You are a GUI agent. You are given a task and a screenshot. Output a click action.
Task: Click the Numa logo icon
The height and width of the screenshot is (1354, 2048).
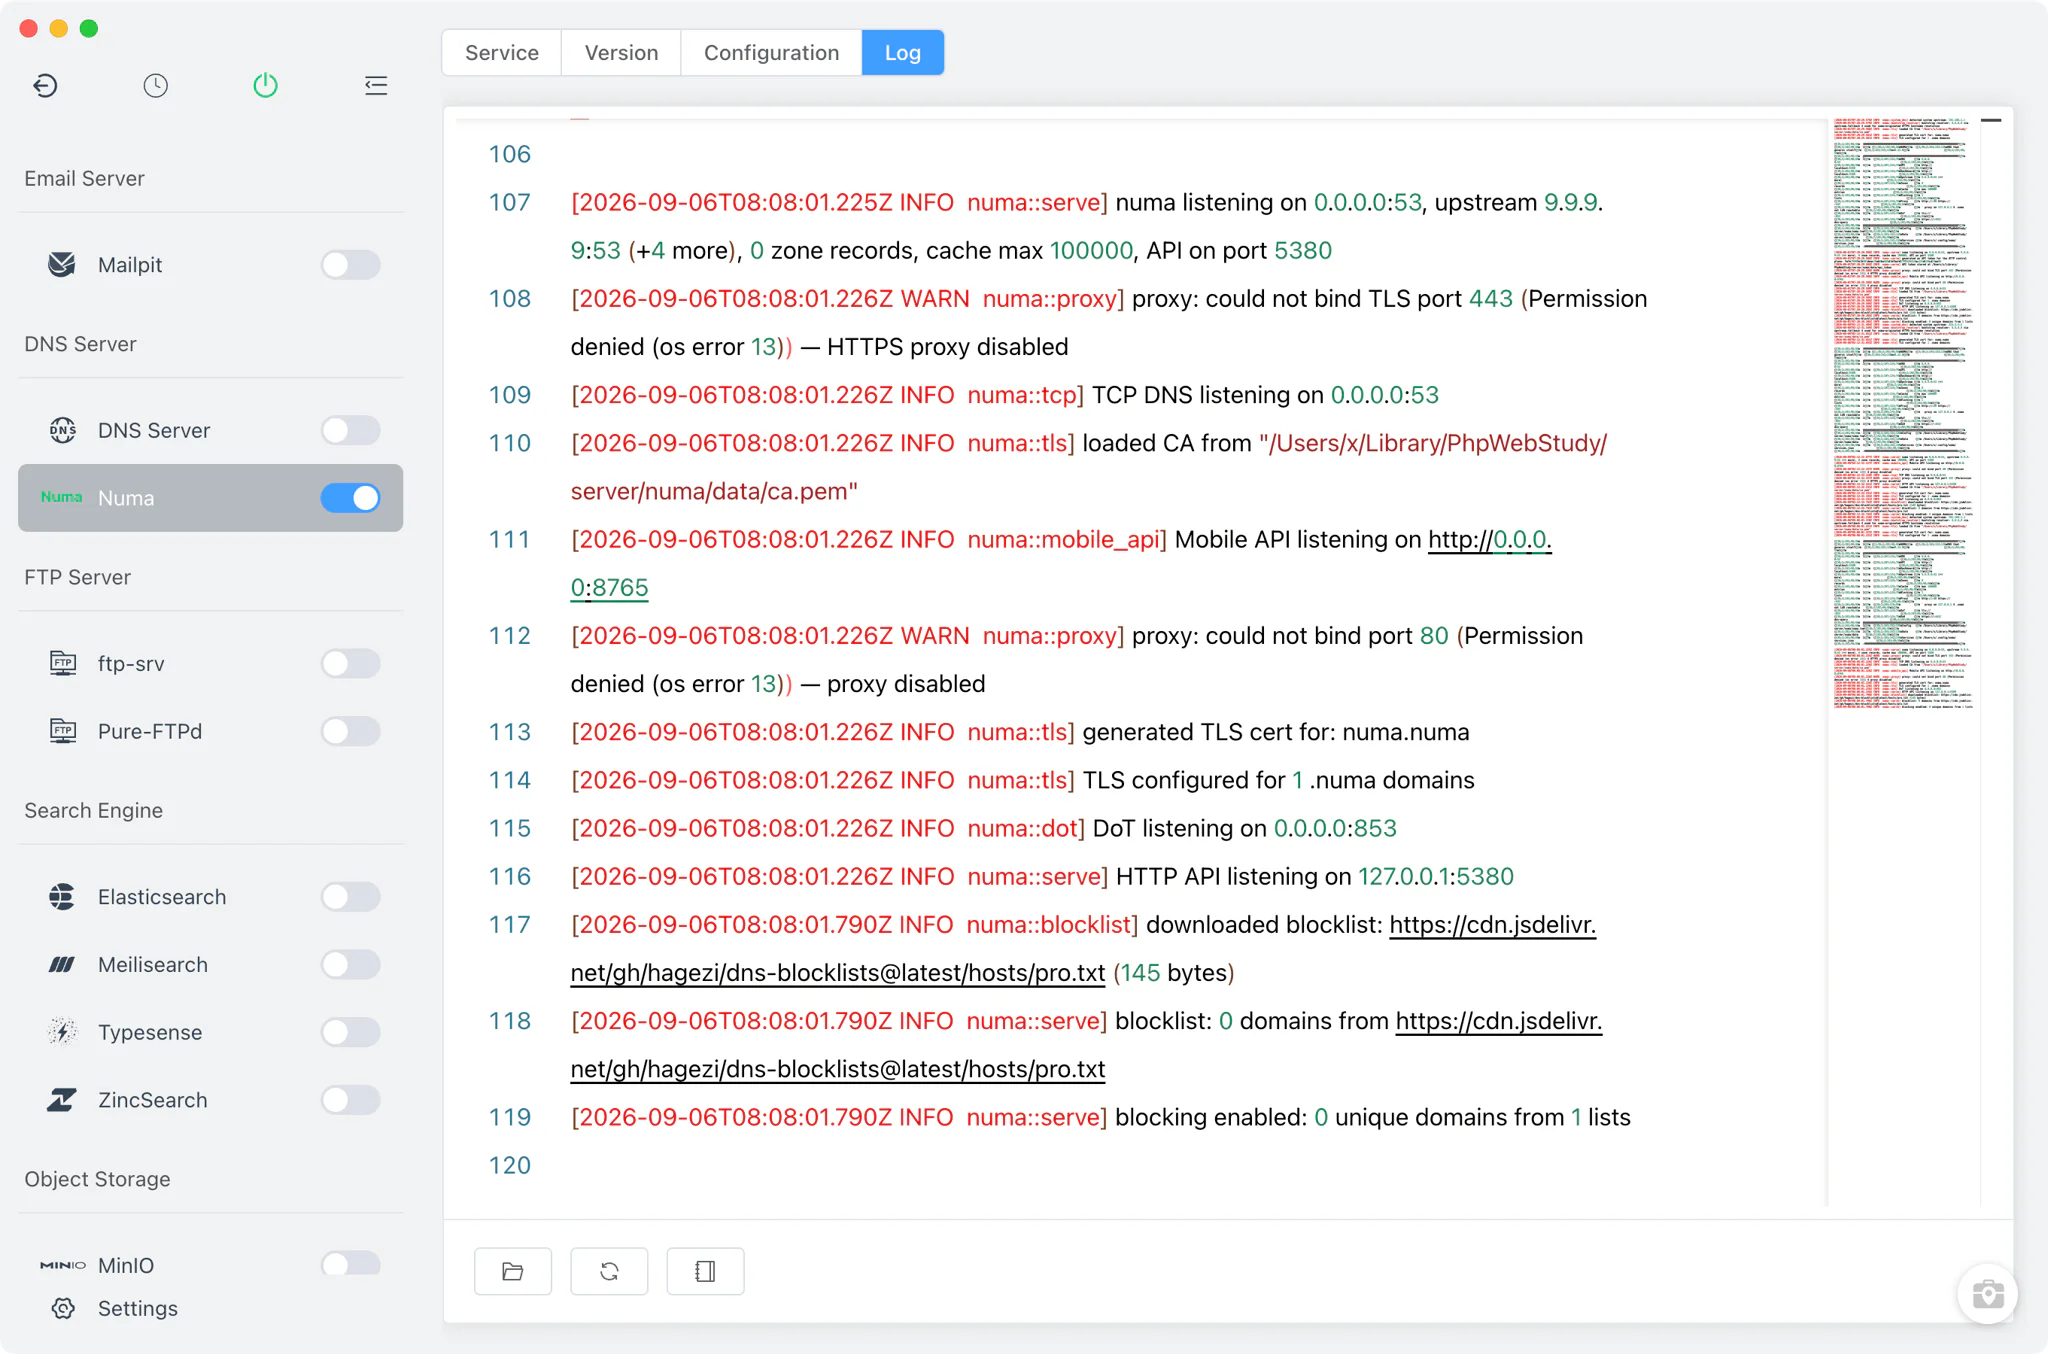click(x=61, y=497)
